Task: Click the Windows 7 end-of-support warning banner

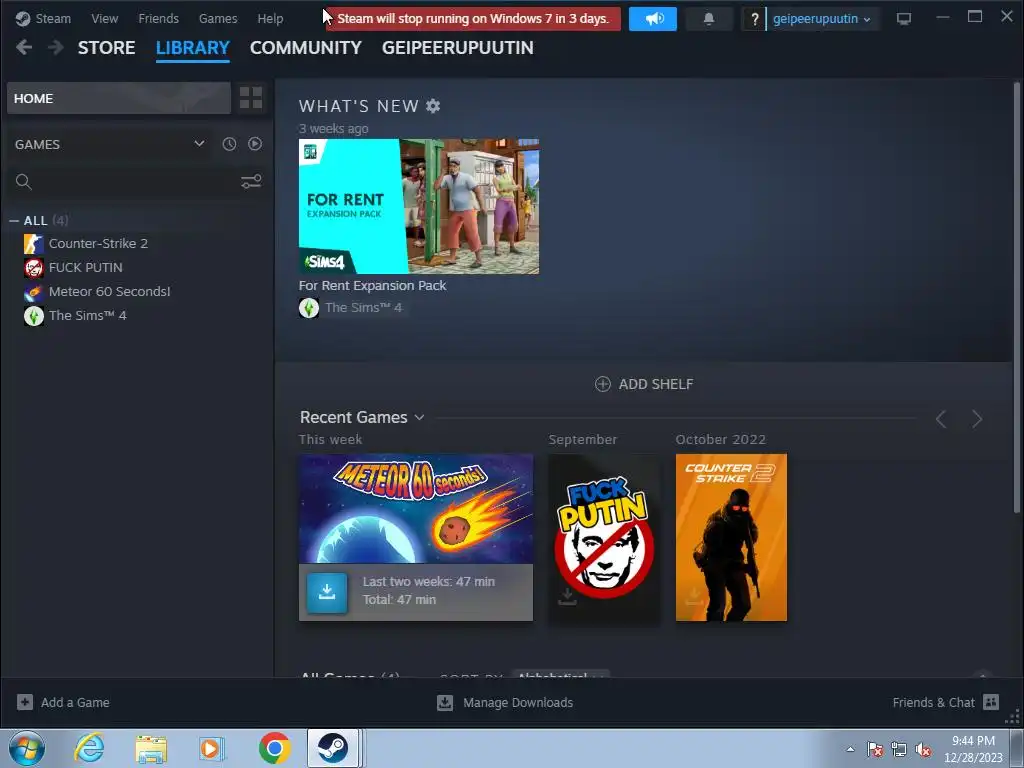Action: [473, 18]
